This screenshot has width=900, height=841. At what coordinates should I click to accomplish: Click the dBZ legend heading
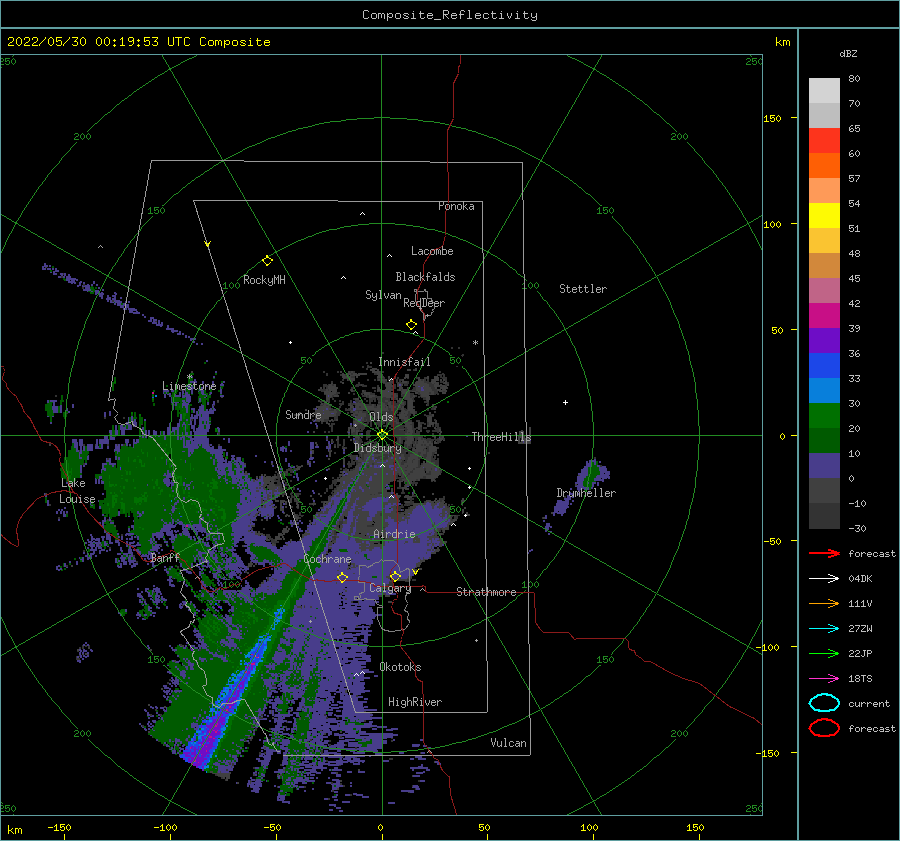(x=848, y=53)
